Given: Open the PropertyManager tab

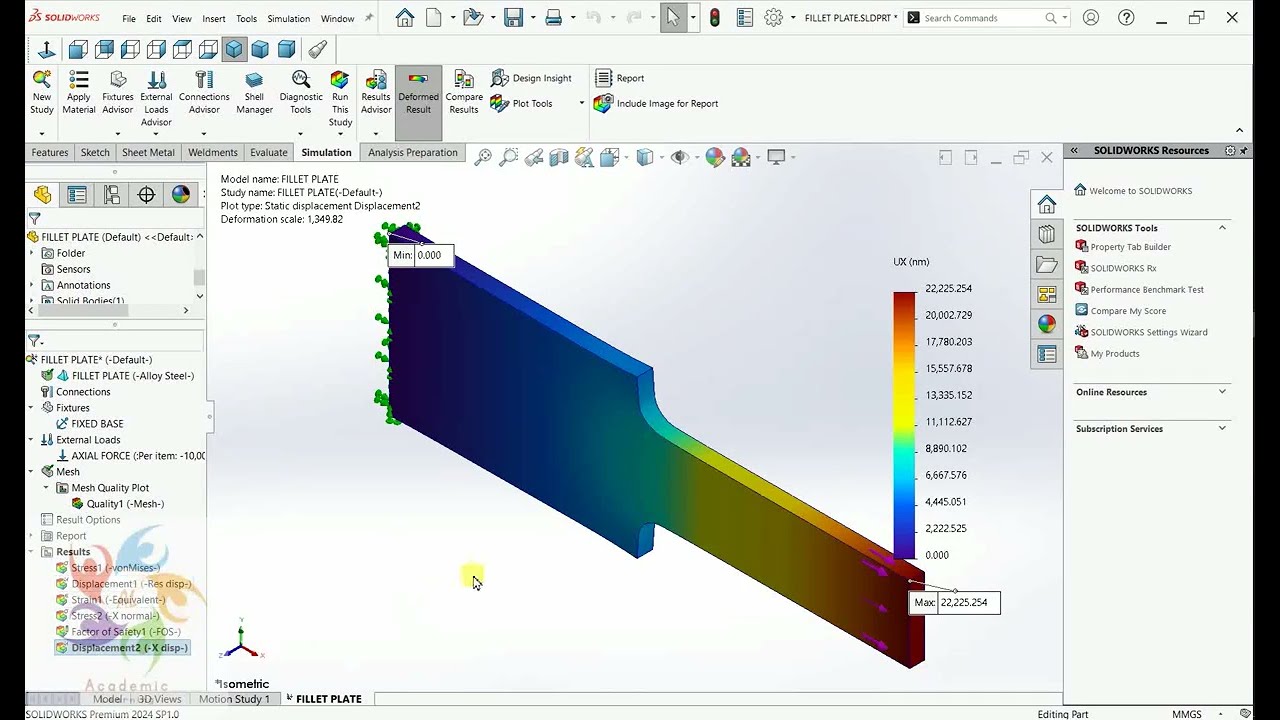Looking at the screenshot, I should pos(77,195).
